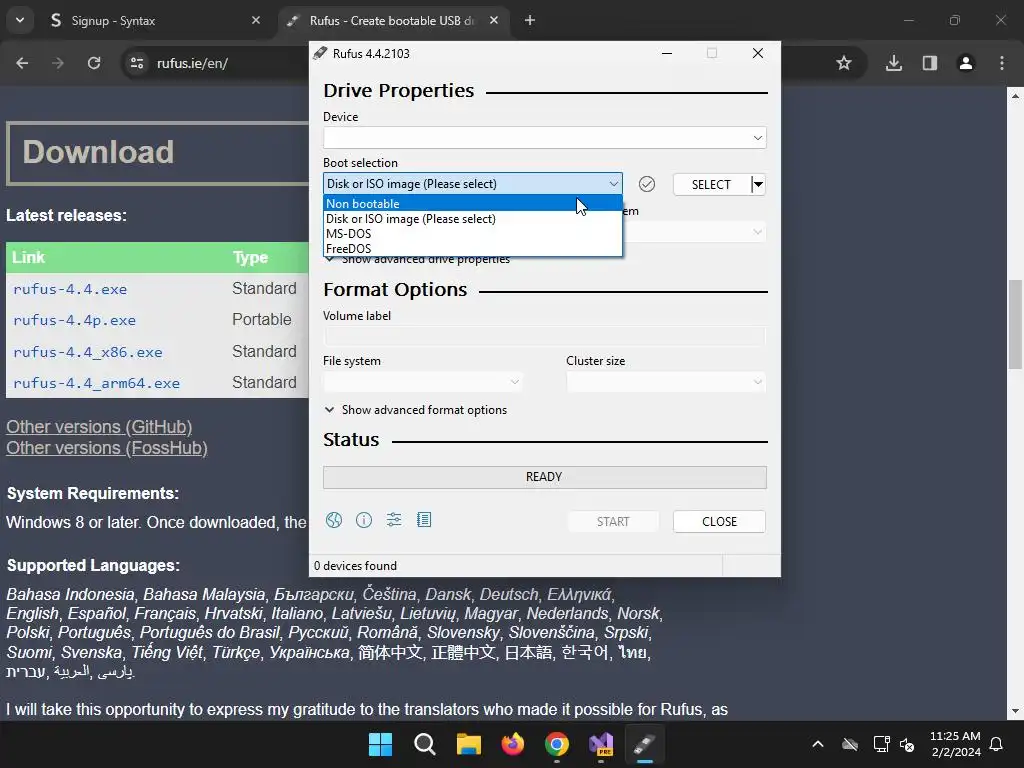Image resolution: width=1024 pixels, height=768 pixels.
Task: Click the Volume label input field
Action: coord(545,336)
